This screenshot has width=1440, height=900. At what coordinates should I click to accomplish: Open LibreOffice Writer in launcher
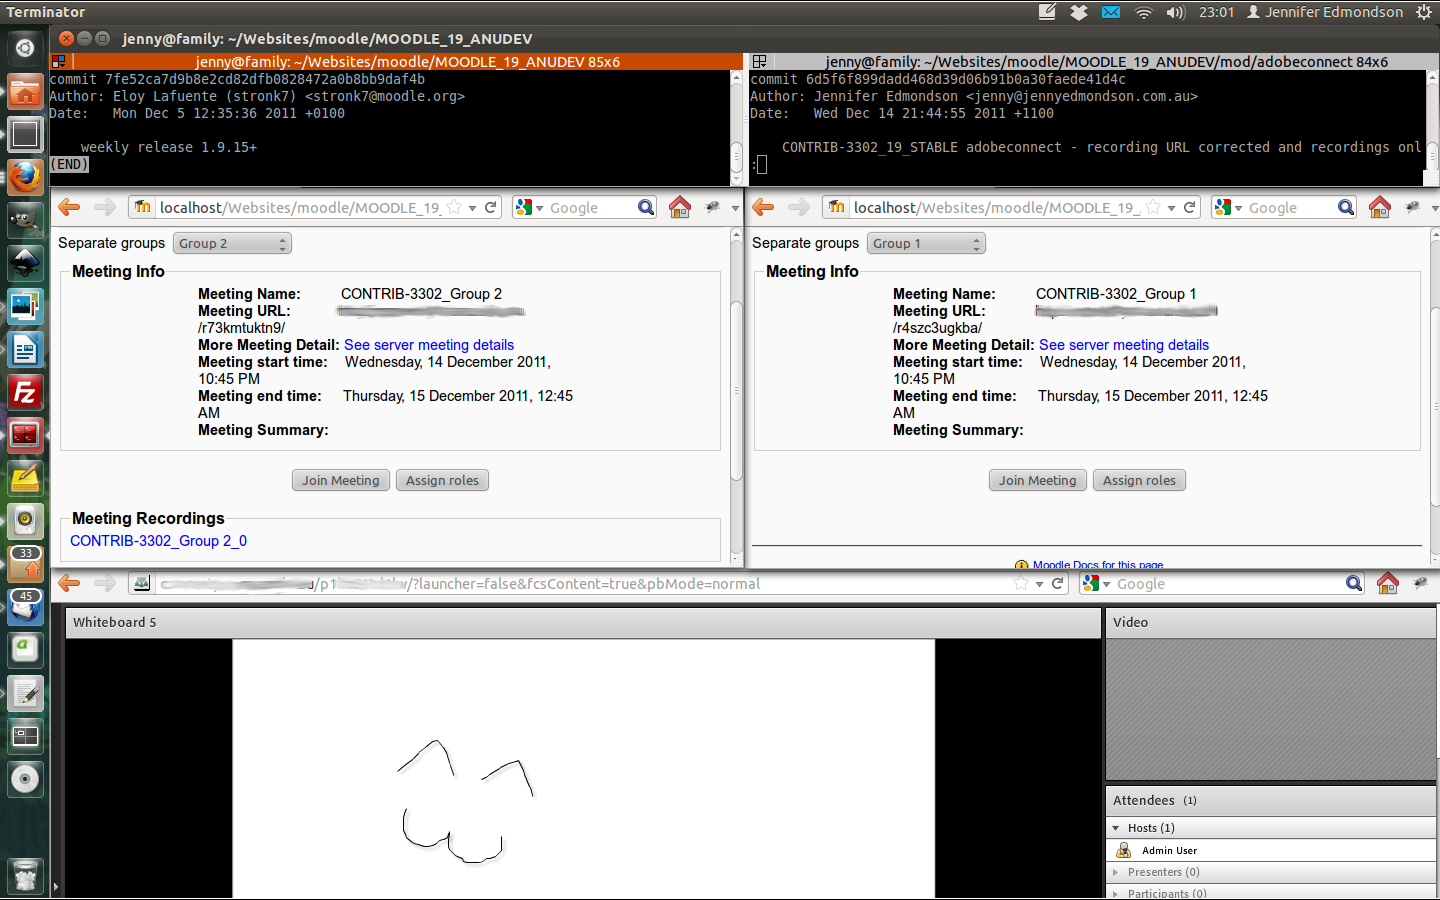pos(25,349)
